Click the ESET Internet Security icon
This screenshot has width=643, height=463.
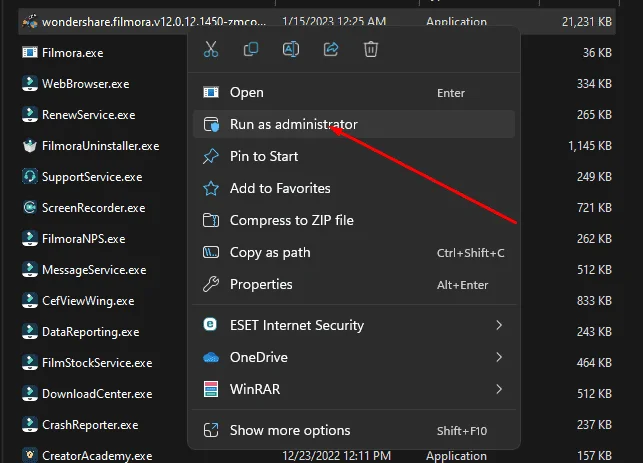pos(211,325)
